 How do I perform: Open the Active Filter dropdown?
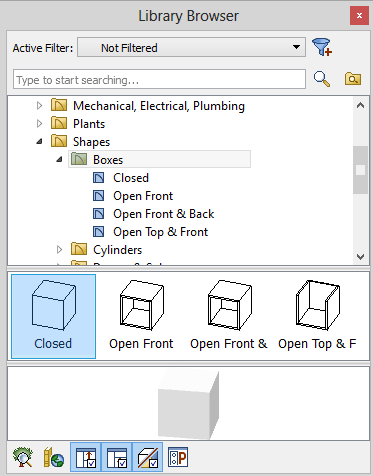pos(191,47)
